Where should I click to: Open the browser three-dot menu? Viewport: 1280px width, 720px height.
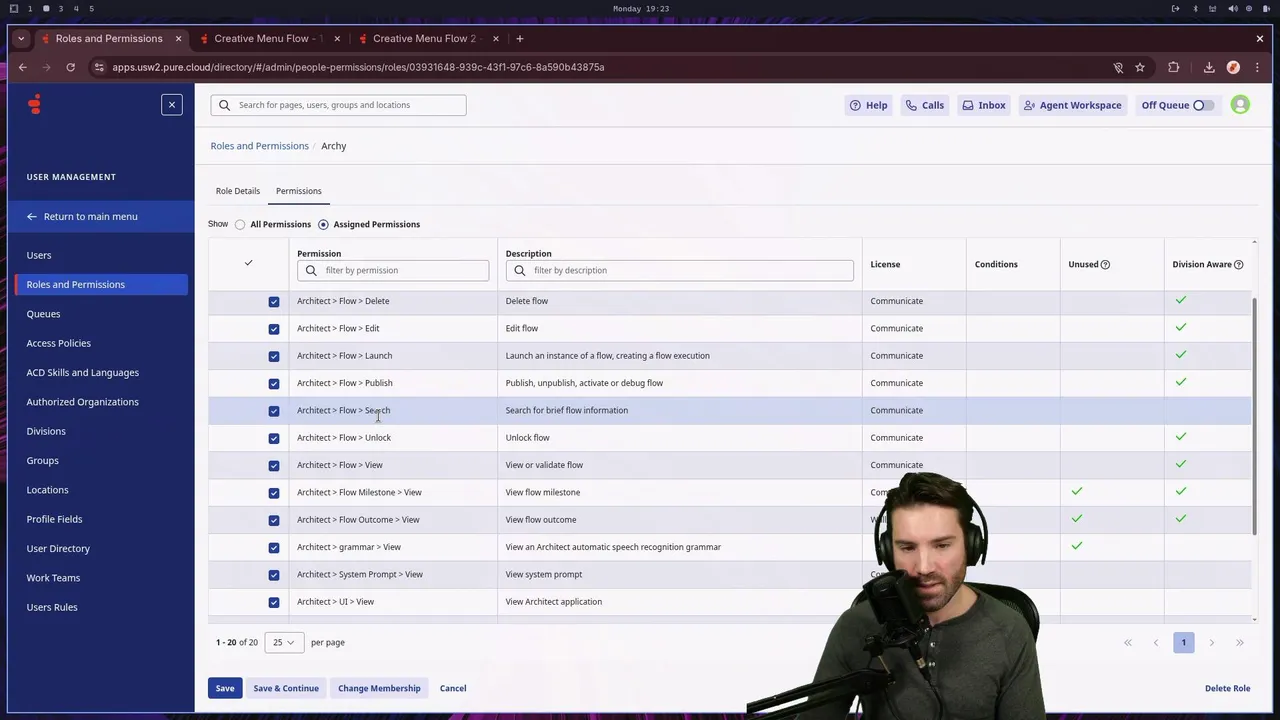1257,67
